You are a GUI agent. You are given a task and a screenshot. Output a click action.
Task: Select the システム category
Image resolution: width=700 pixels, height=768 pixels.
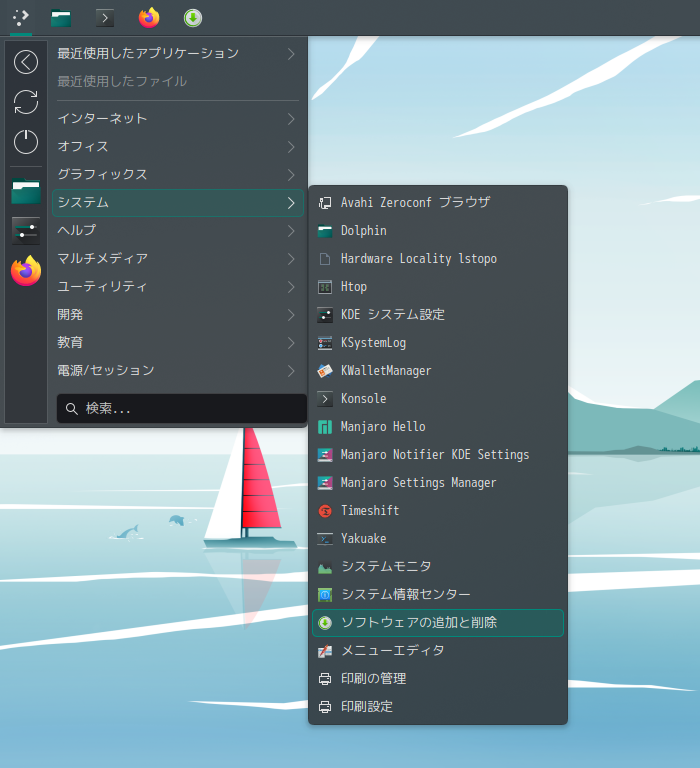[178, 203]
